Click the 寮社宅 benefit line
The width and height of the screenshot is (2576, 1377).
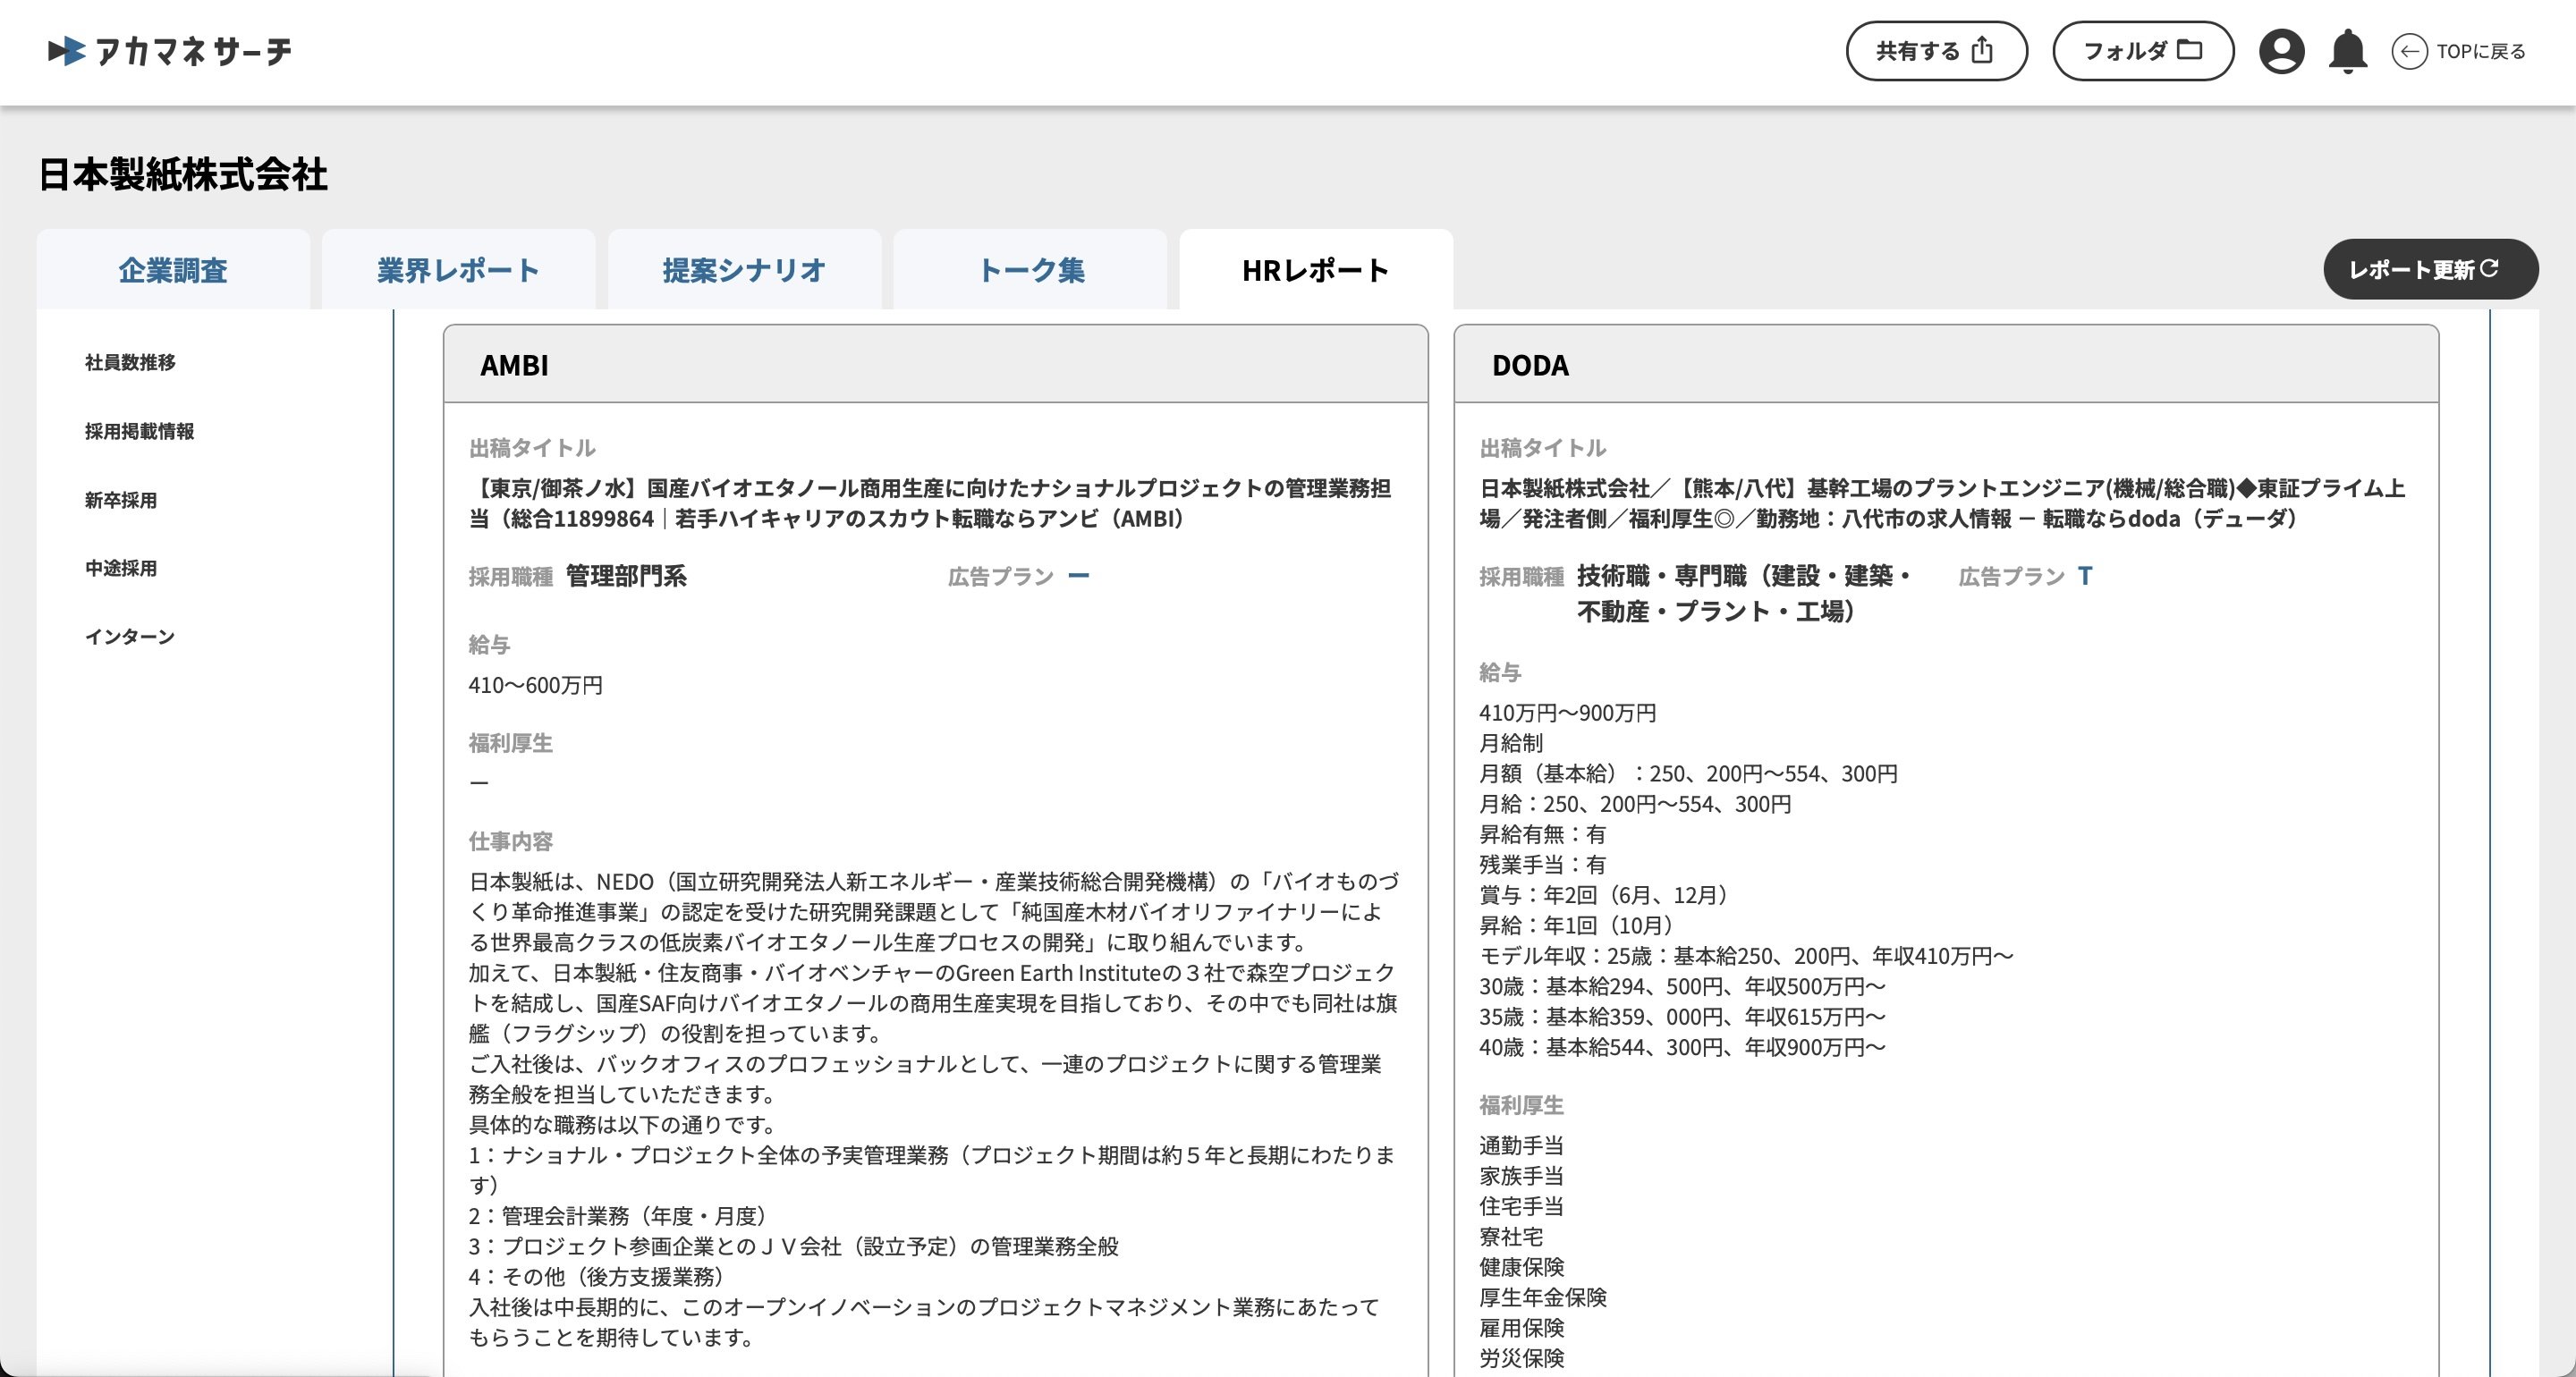[x=1511, y=1236]
